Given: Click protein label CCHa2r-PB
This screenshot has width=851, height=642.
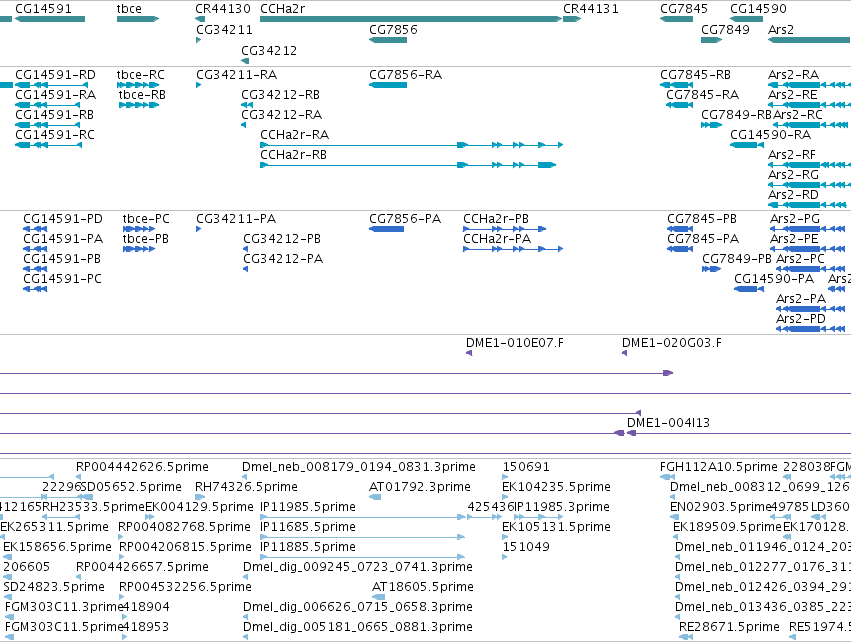Looking at the screenshot, I should pyautogui.click(x=496, y=219).
